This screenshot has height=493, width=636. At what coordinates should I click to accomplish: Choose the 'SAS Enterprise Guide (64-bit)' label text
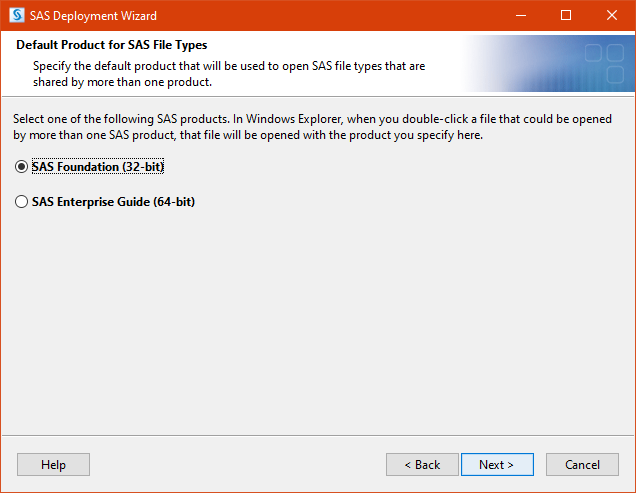click(x=114, y=202)
